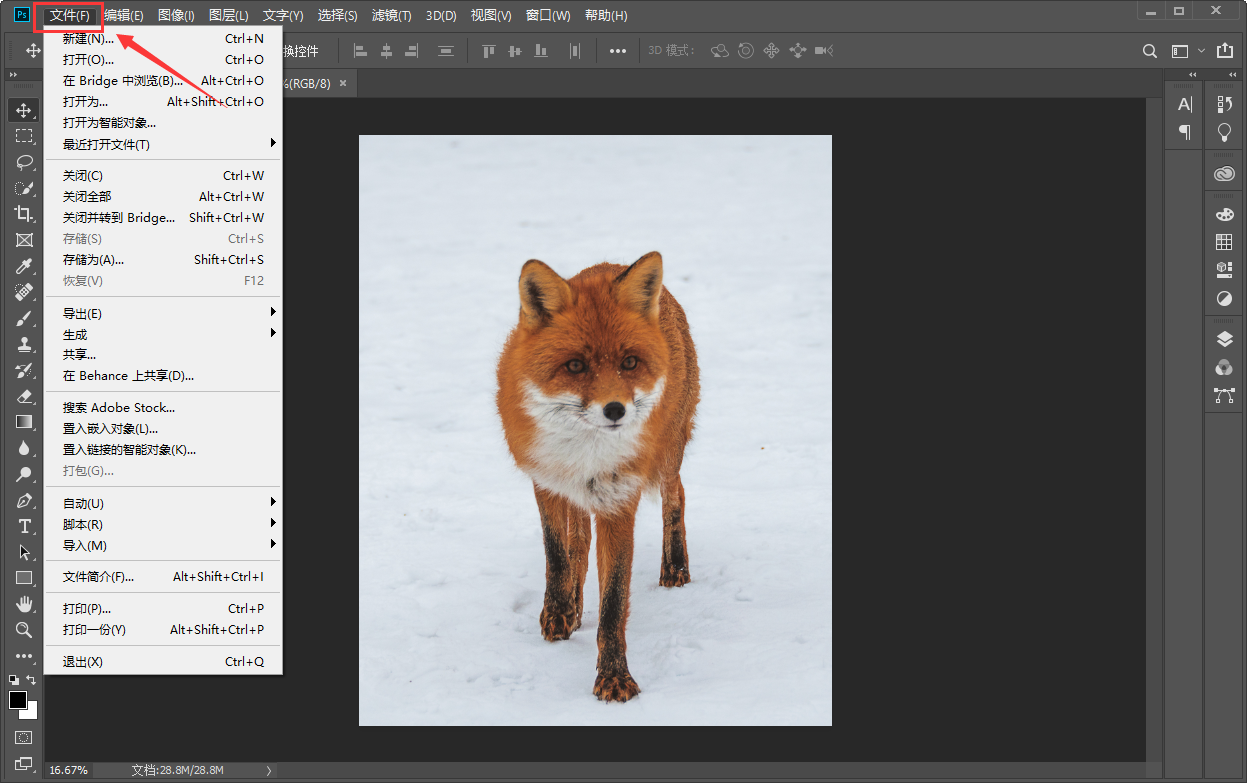Swap foreground and background colors
Screen dimensions: 1247x783
coord(31,680)
